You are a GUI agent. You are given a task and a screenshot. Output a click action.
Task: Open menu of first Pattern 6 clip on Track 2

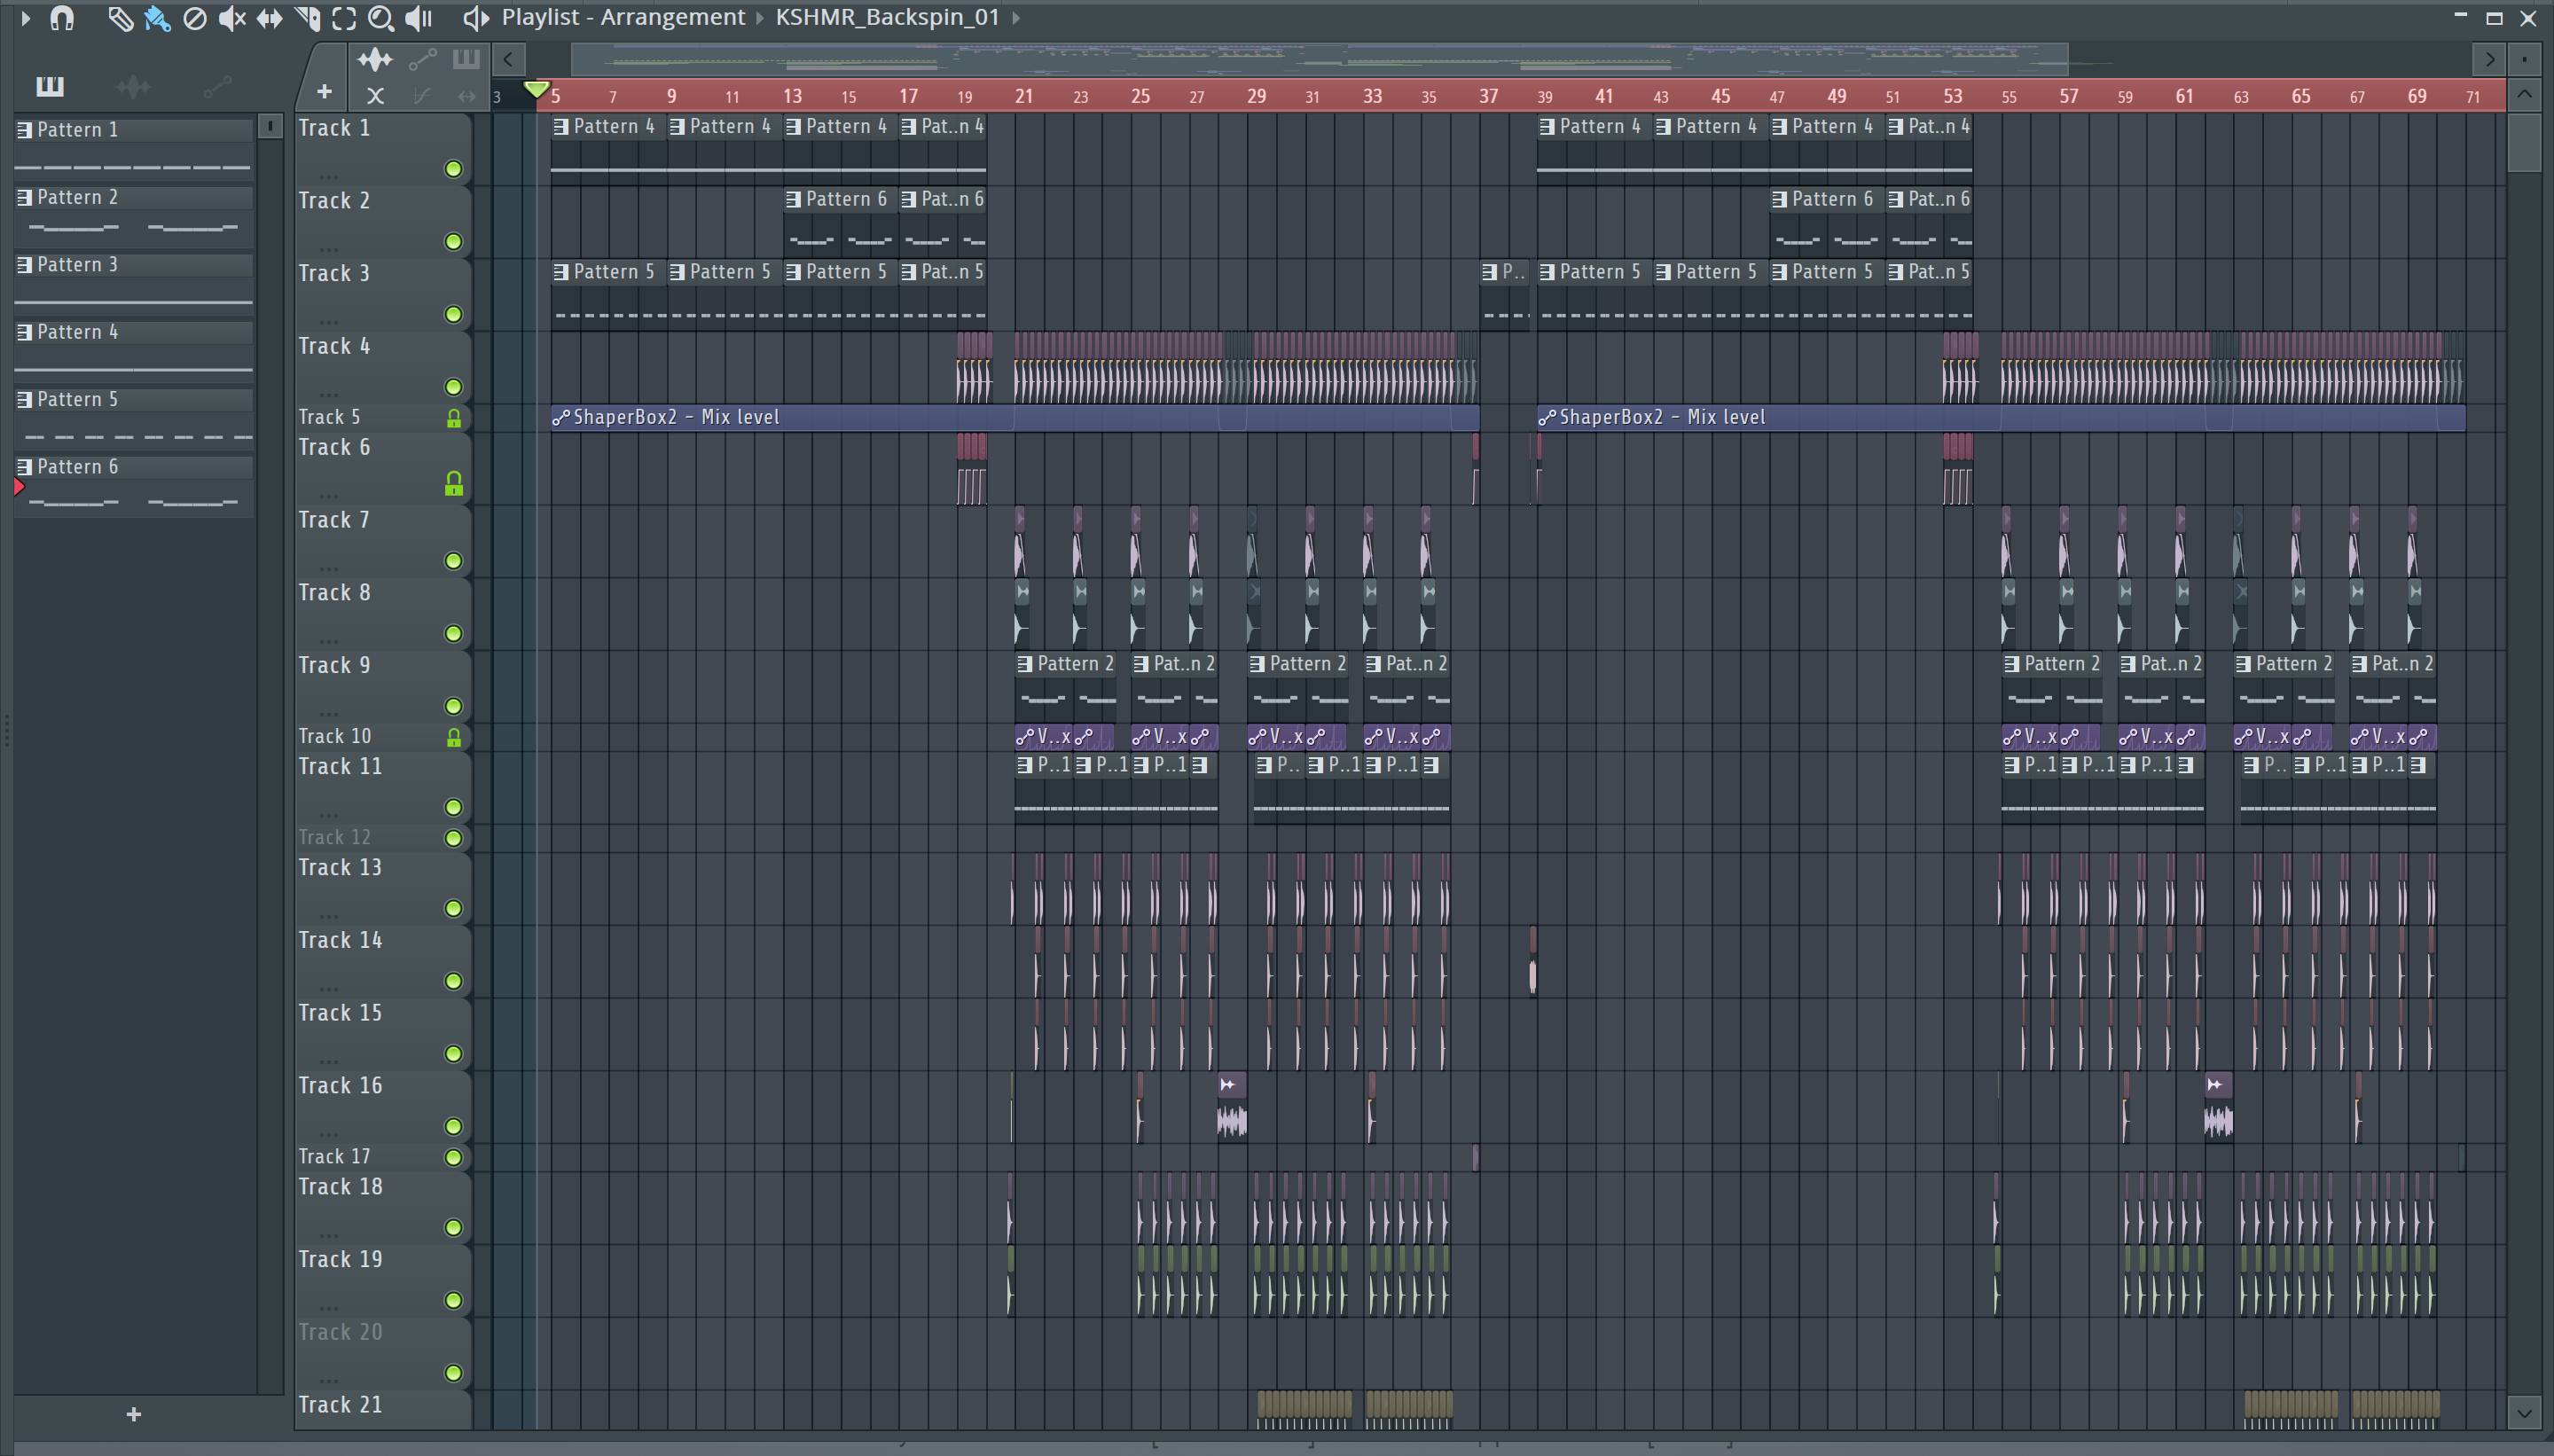793,200
